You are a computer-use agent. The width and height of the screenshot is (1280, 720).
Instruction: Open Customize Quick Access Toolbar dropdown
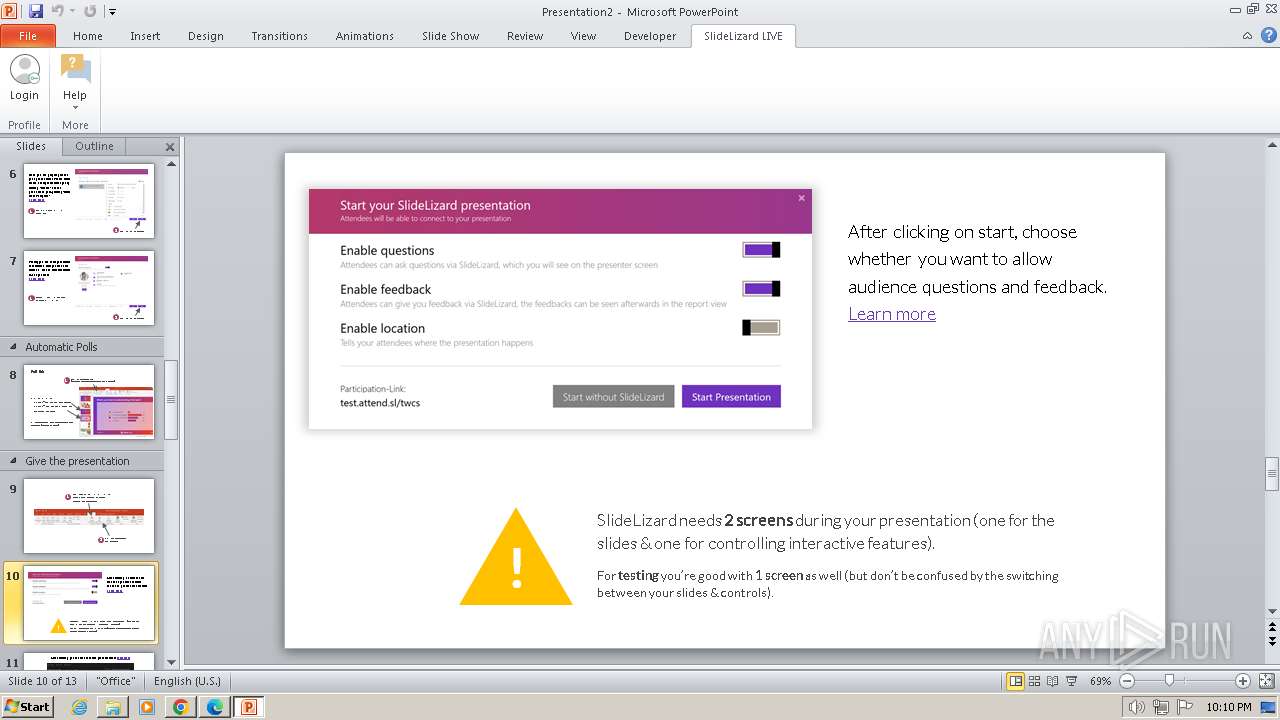112,12
